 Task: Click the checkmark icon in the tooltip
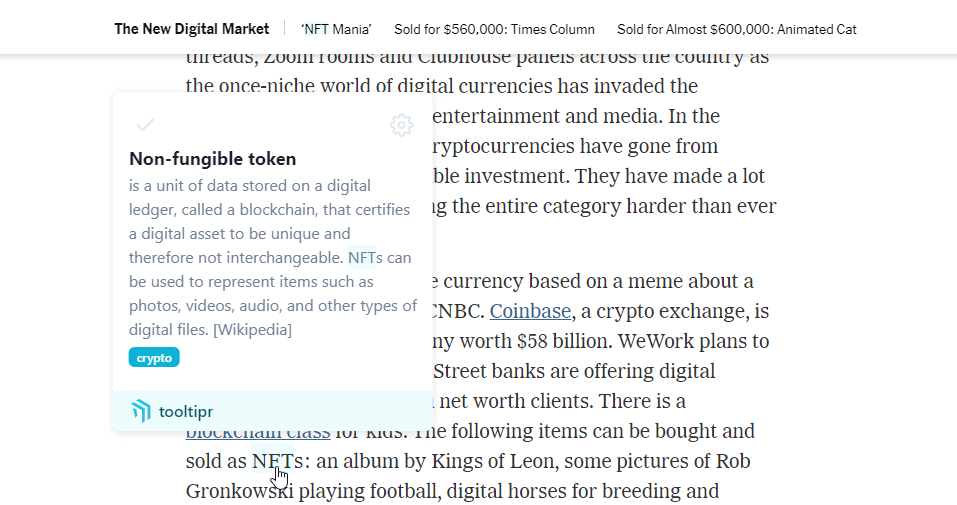coord(146,125)
